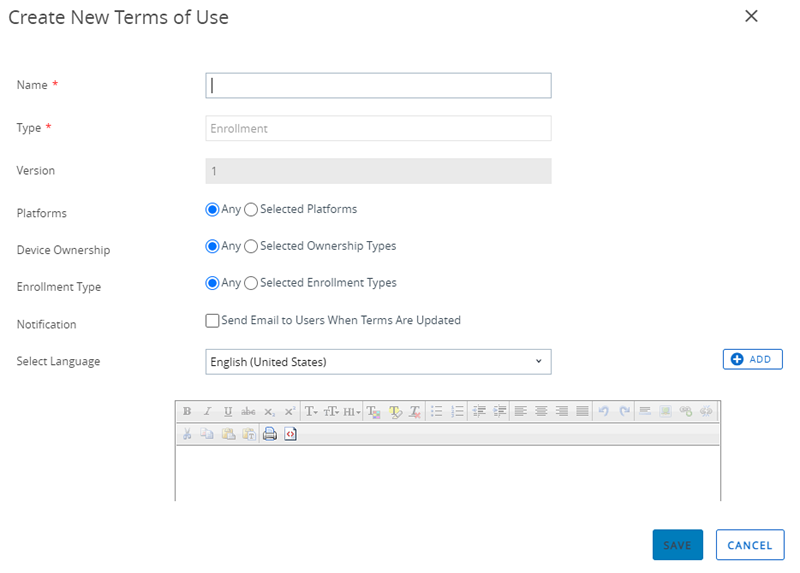This screenshot has width=800, height=573.
Task: Switch to HTML source view
Action: tap(290, 434)
